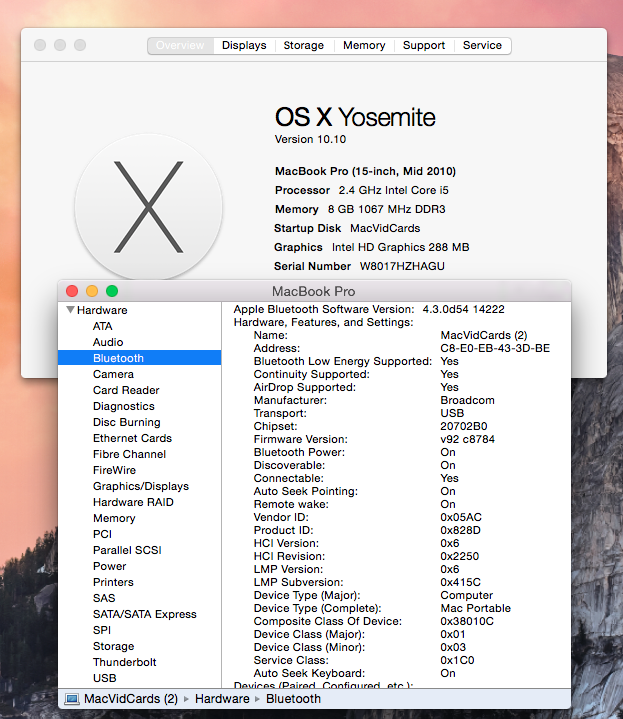
Task: Click MacBook Pro (15-inch, Mid 2010) model text
Action: click(x=365, y=171)
